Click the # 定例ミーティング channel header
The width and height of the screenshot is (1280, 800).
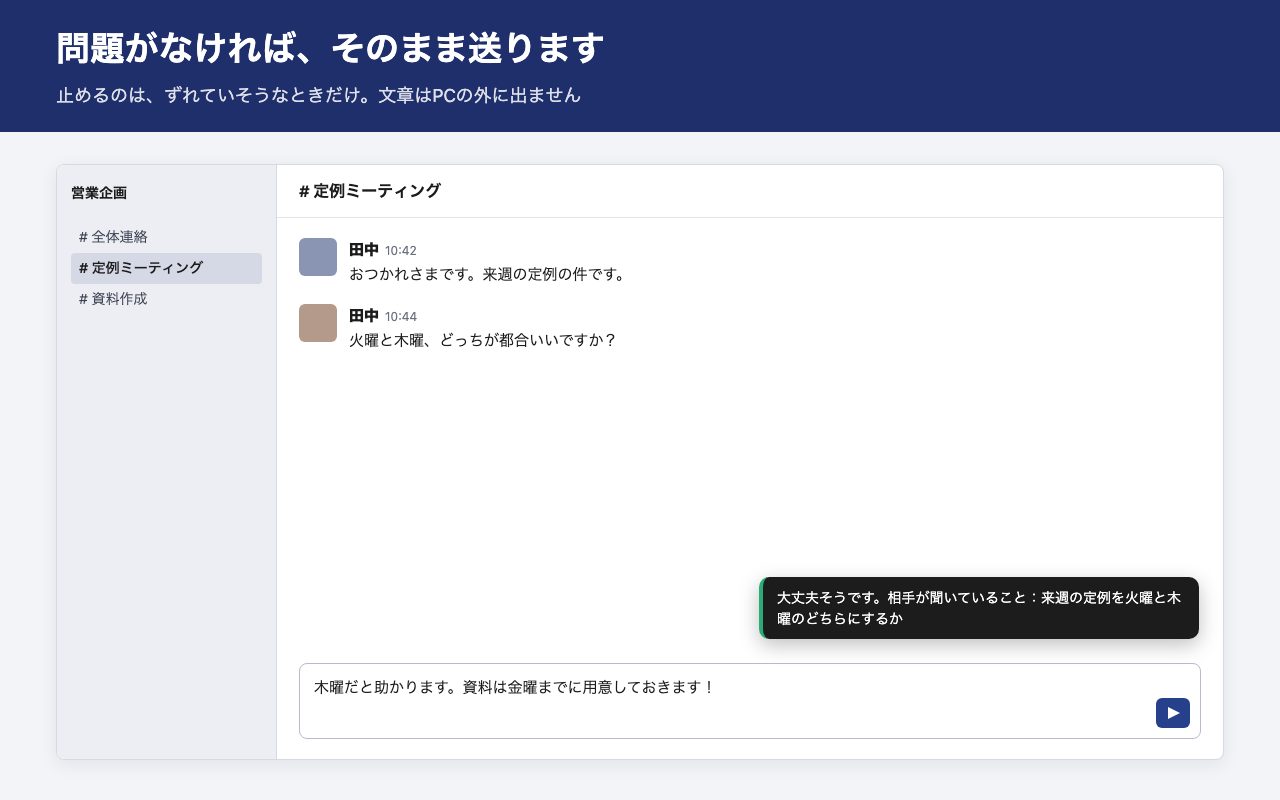pos(370,191)
